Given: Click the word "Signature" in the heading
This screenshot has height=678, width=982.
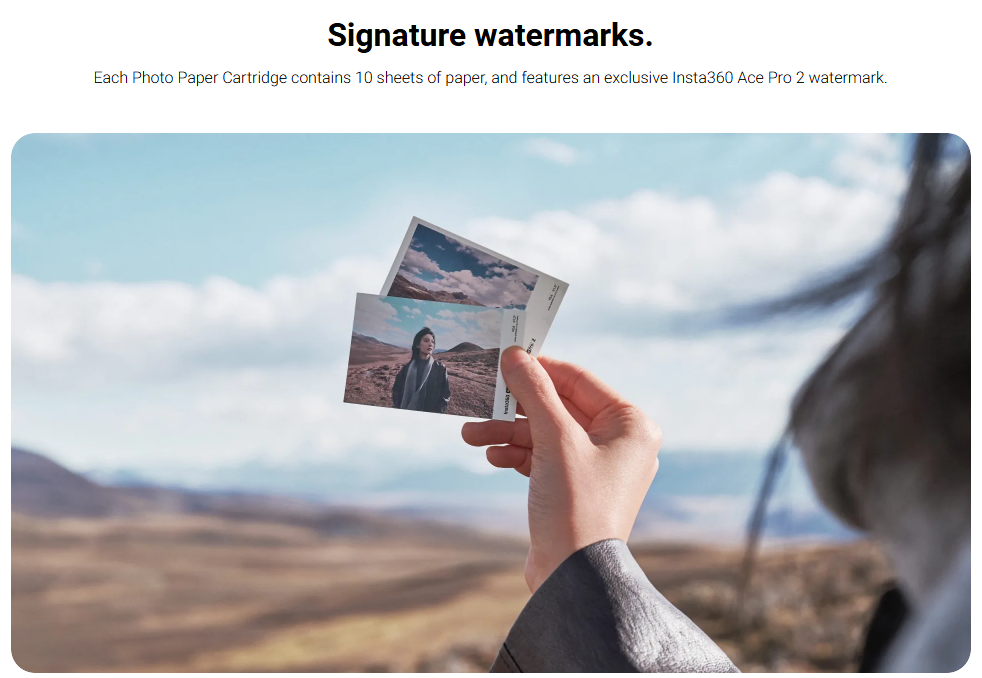Looking at the screenshot, I should 396,35.
